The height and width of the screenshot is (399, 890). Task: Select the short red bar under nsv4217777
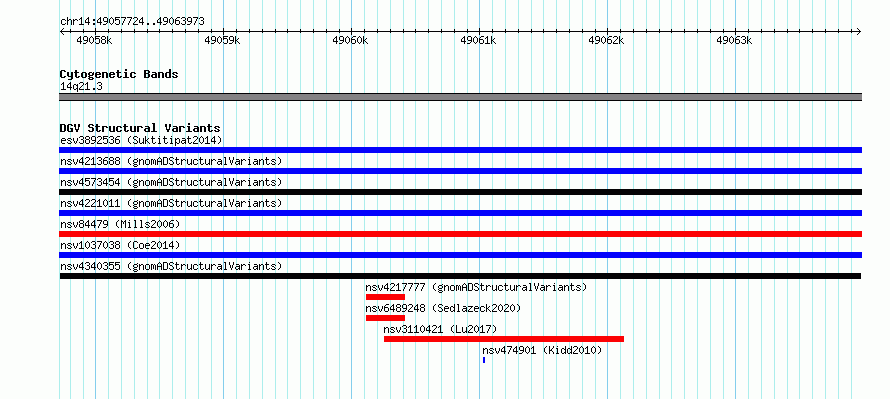click(385, 297)
